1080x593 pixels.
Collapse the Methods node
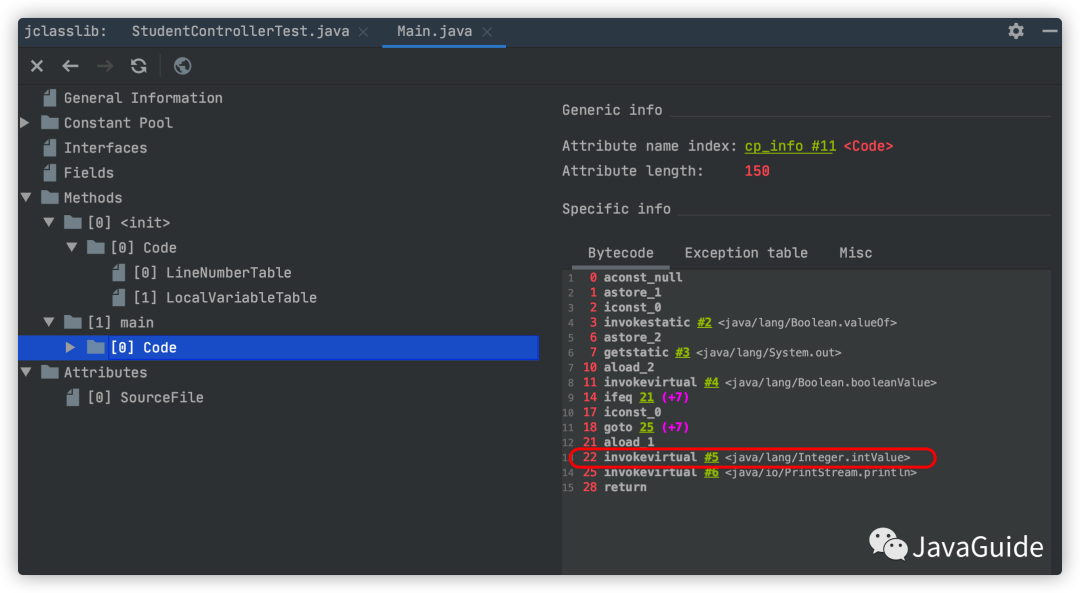pyautogui.click(x=26, y=198)
